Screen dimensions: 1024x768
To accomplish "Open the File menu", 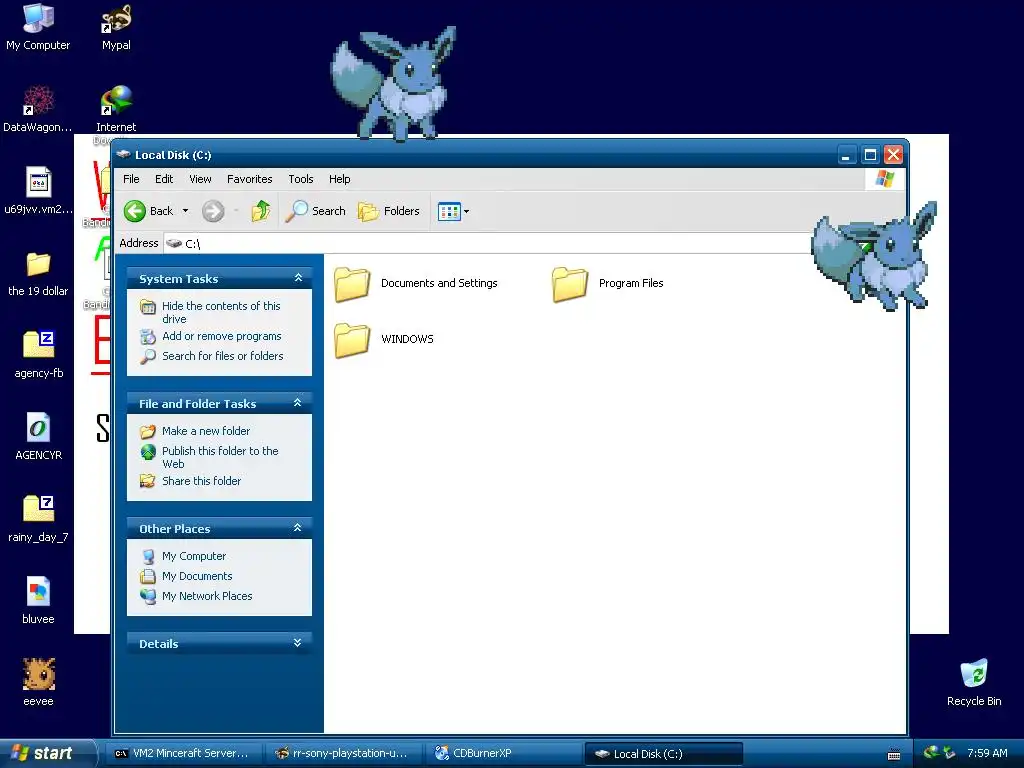I will click(131, 179).
